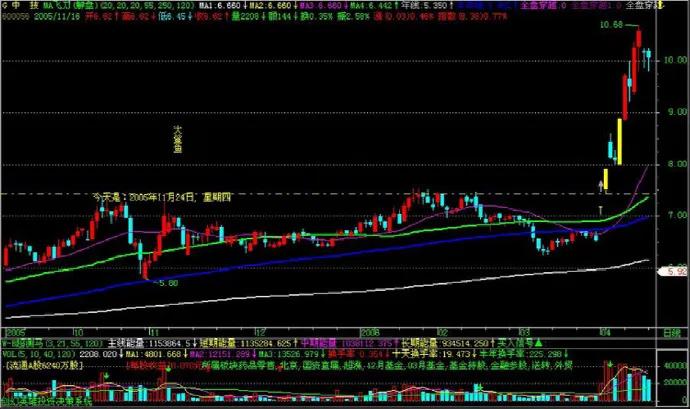Click the 8.00 price axis label

(x=675, y=164)
